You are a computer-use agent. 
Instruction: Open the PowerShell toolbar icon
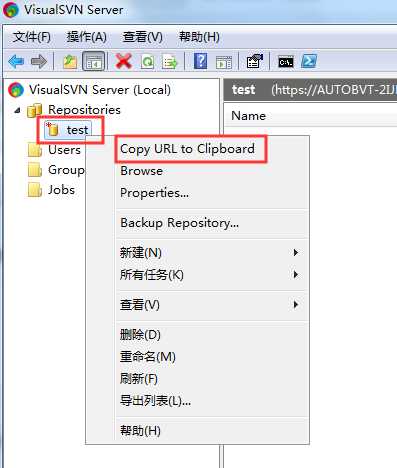(309, 61)
